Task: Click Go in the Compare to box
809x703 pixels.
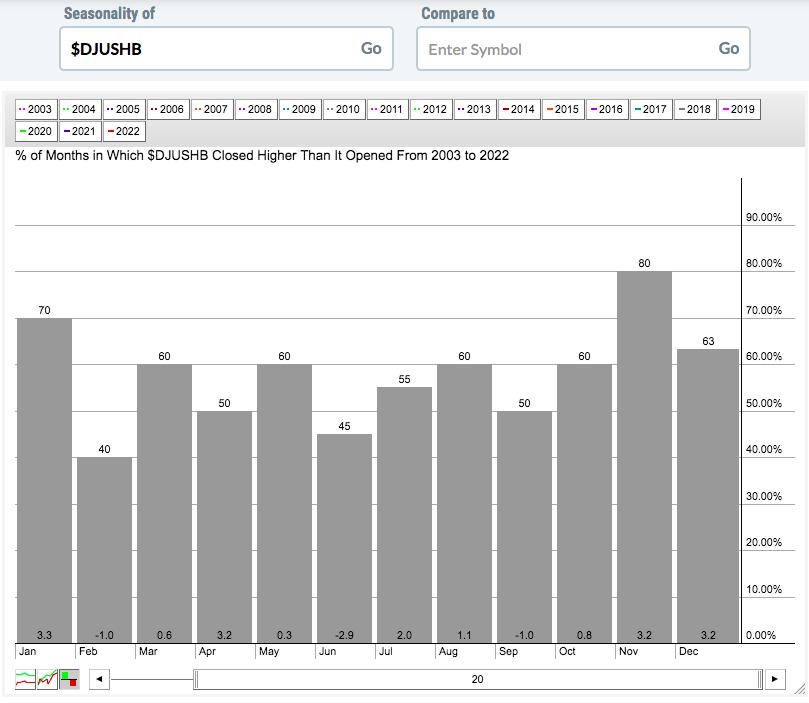Action: [x=728, y=48]
